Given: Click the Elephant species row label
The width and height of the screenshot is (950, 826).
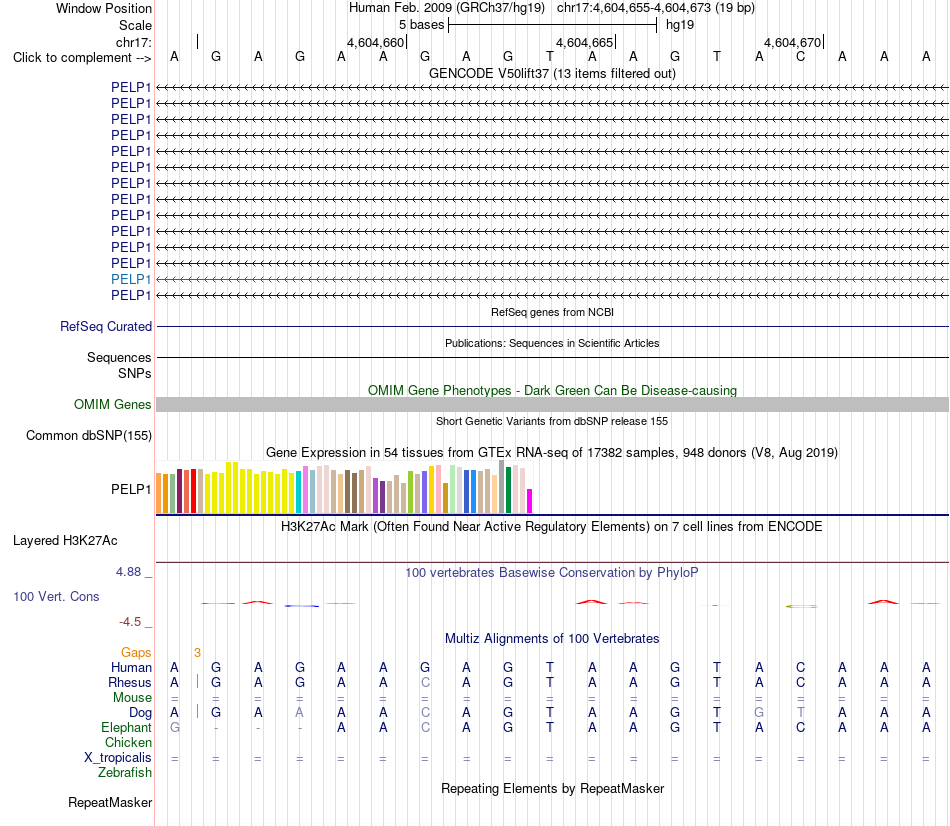Looking at the screenshot, I should [x=126, y=727].
